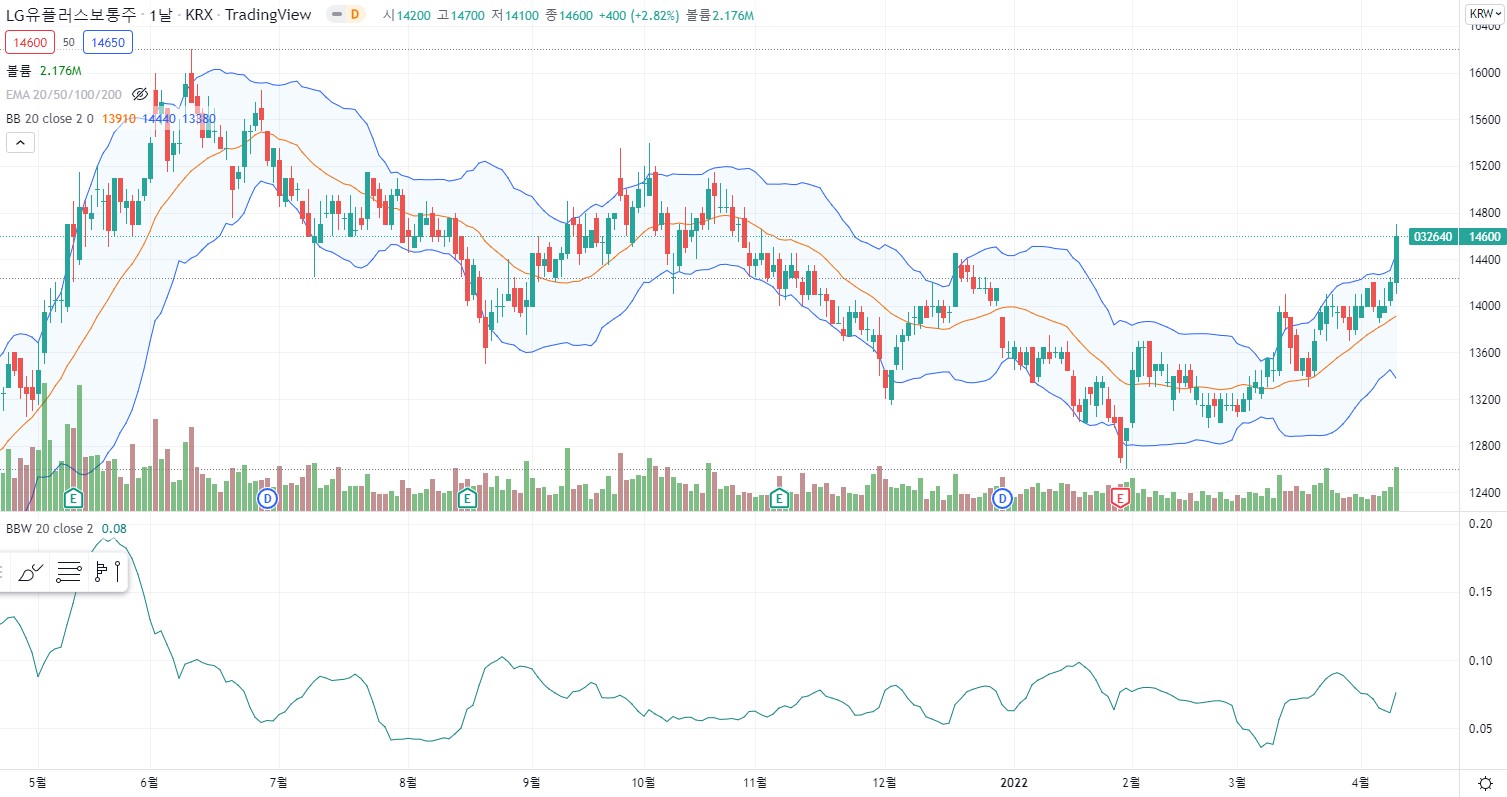Click the red E earnings marker near 2월
This screenshot has width=1507, height=797.
tap(1121, 497)
